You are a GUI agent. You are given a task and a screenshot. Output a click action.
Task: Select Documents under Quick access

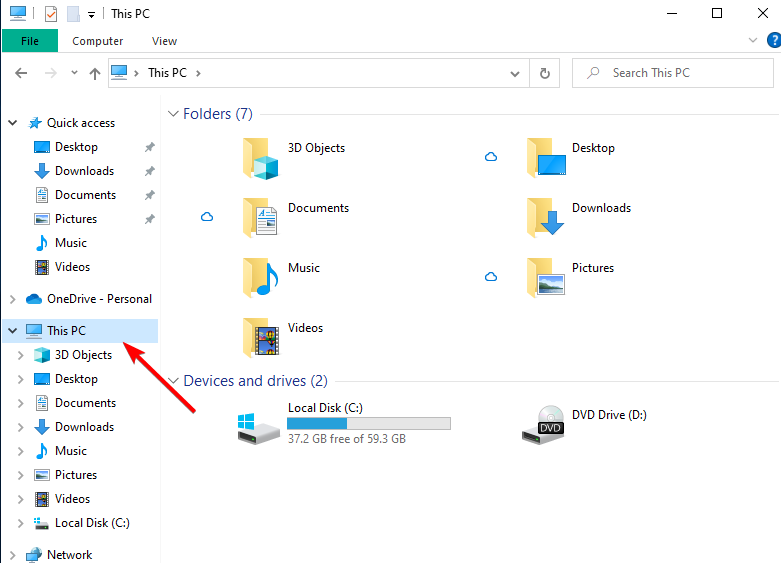pos(85,195)
